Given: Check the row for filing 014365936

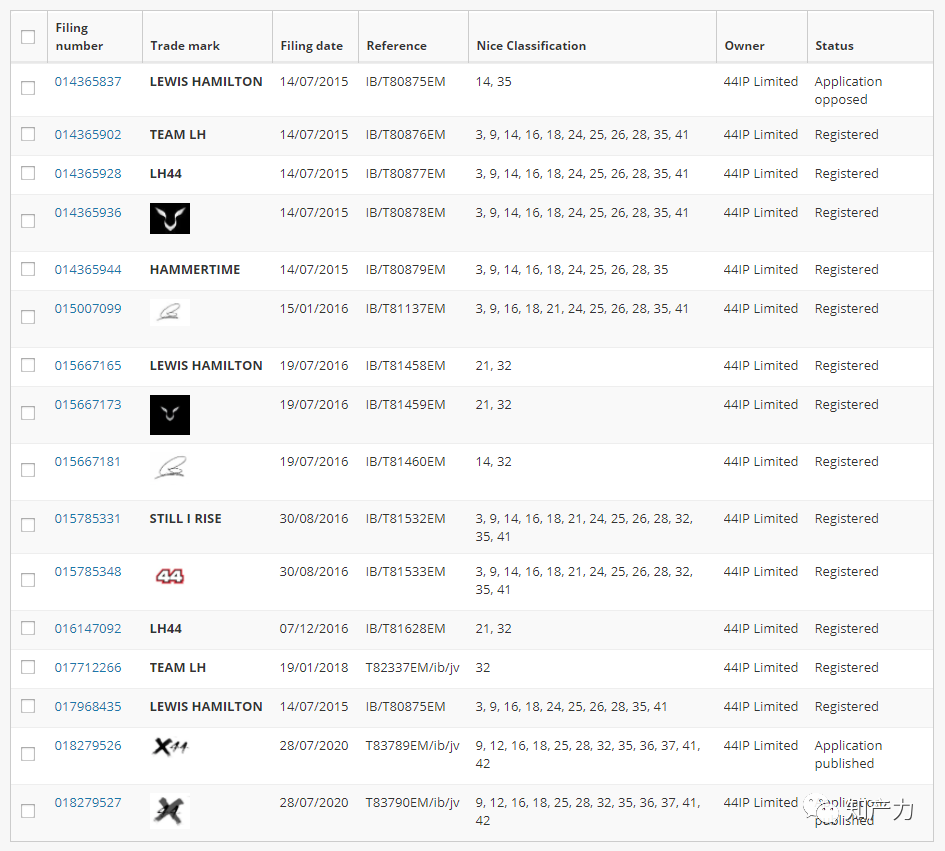Looking at the screenshot, I should (28, 221).
